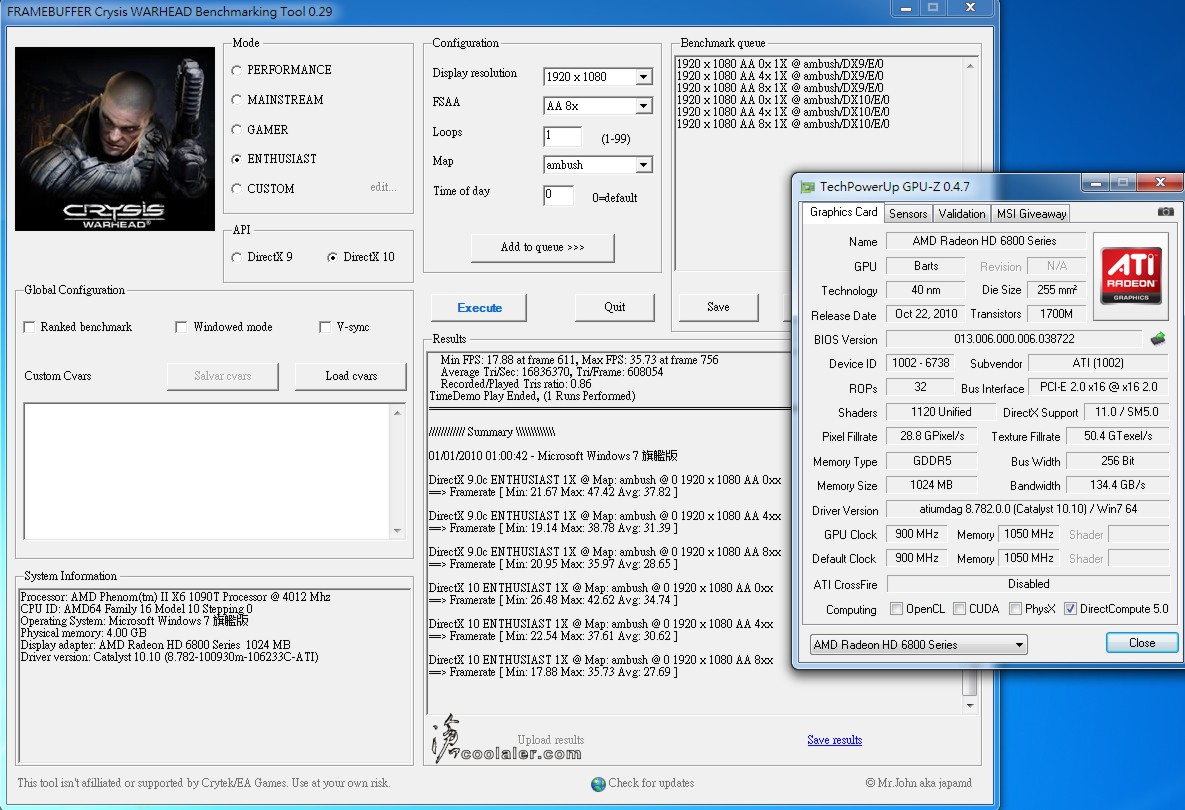Click the GPU-Z Name field 'AMD Radeon HD 6800 Series'
The image size is (1185, 810).
click(x=985, y=241)
